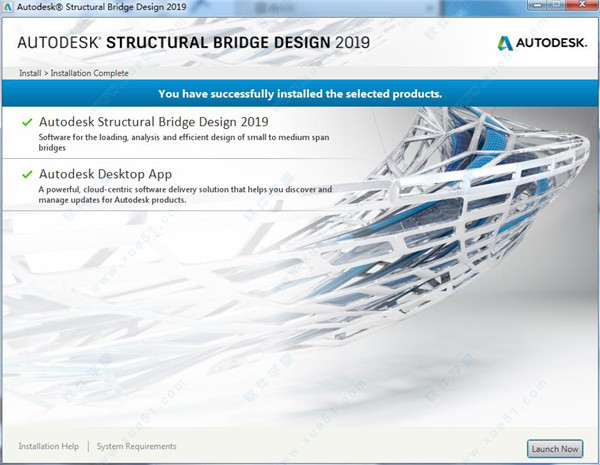The image size is (600, 465).
Task: Open the Installation Help link
Action: (x=50, y=446)
